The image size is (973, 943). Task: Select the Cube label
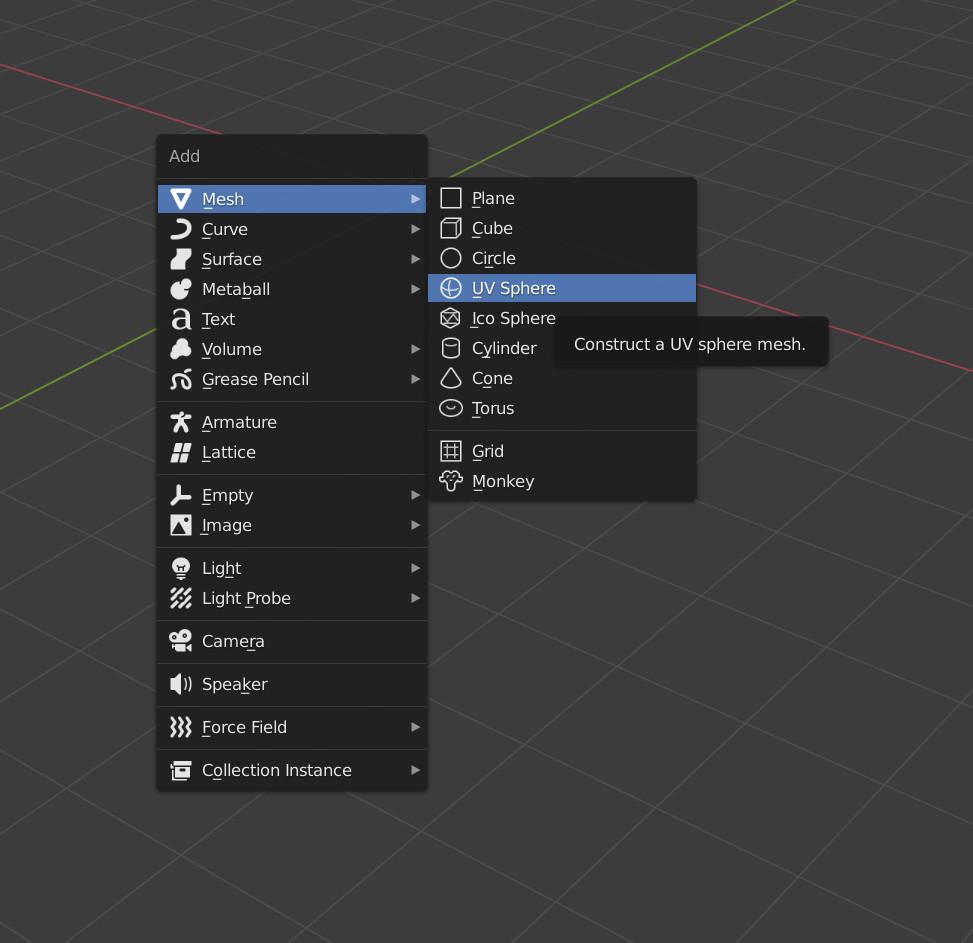point(492,228)
